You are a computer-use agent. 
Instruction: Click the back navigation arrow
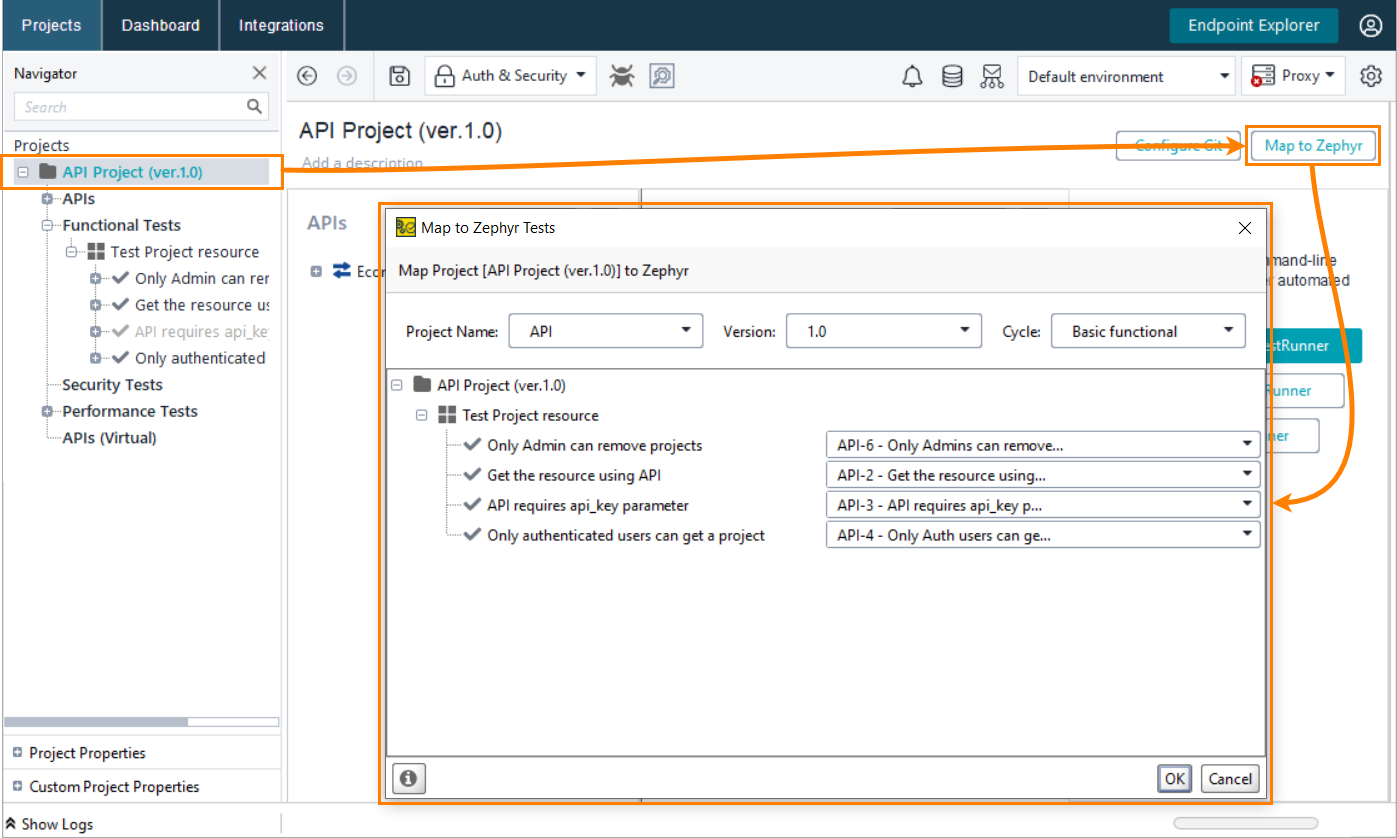pos(308,76)
